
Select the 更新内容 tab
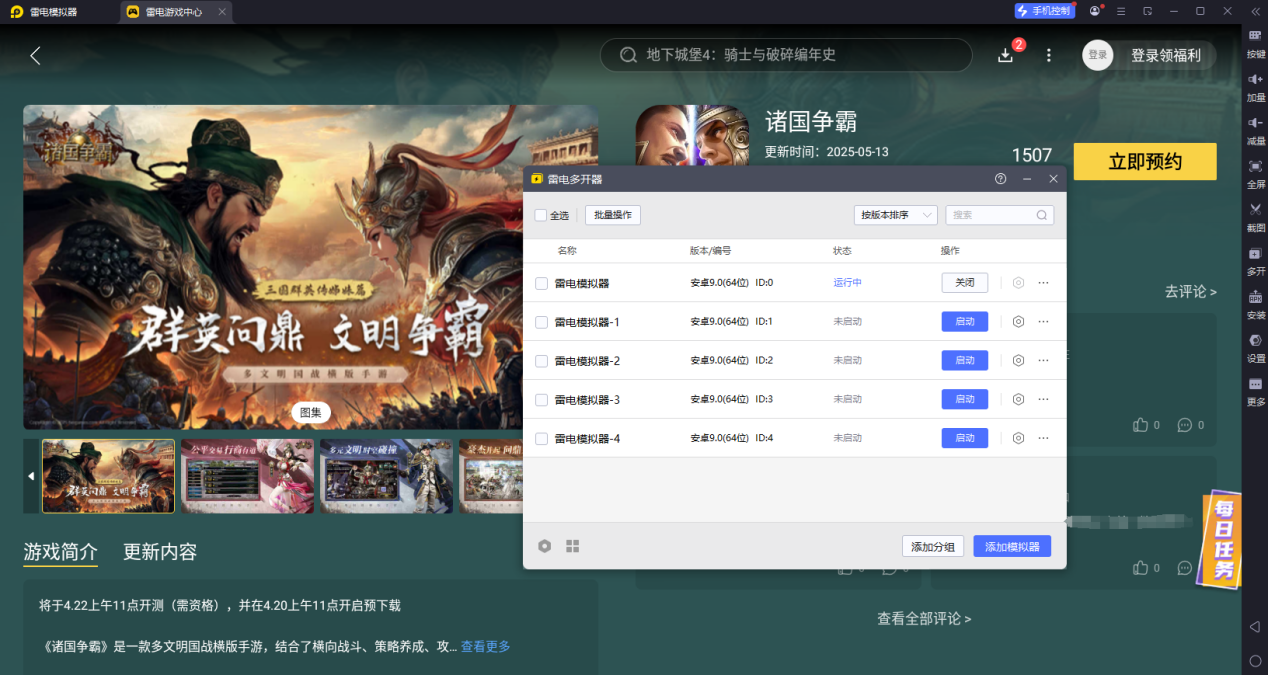tap(160, 552)
